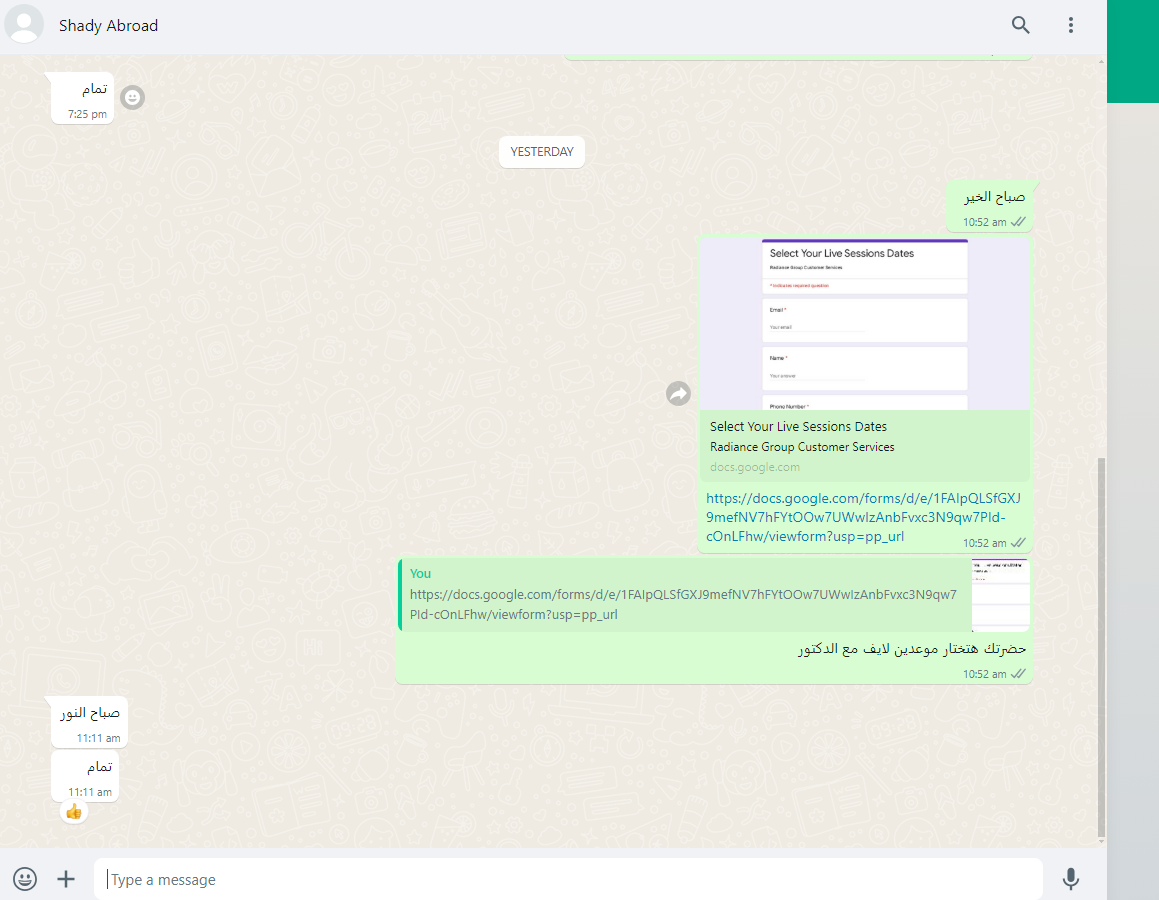Jump to the quoted You message
1159x900 pixels.
point(684,595)
